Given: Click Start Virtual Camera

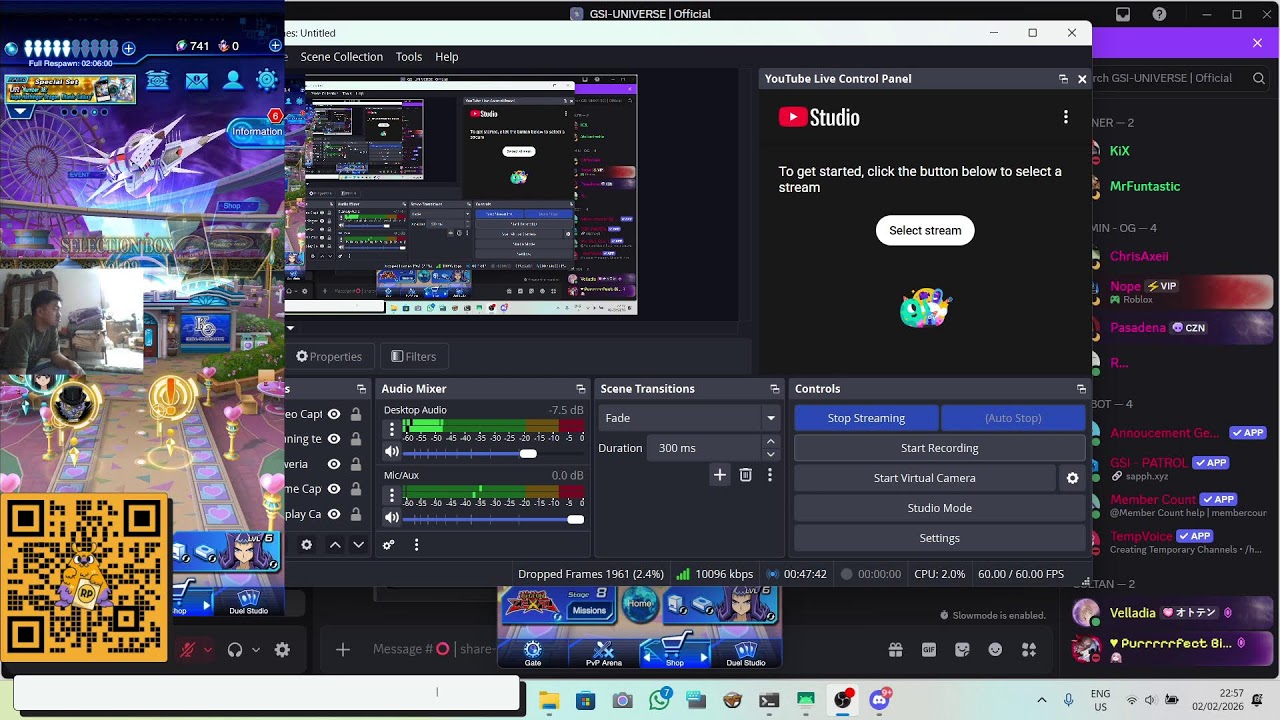Looking at the screenshot, I should (924, 478).
